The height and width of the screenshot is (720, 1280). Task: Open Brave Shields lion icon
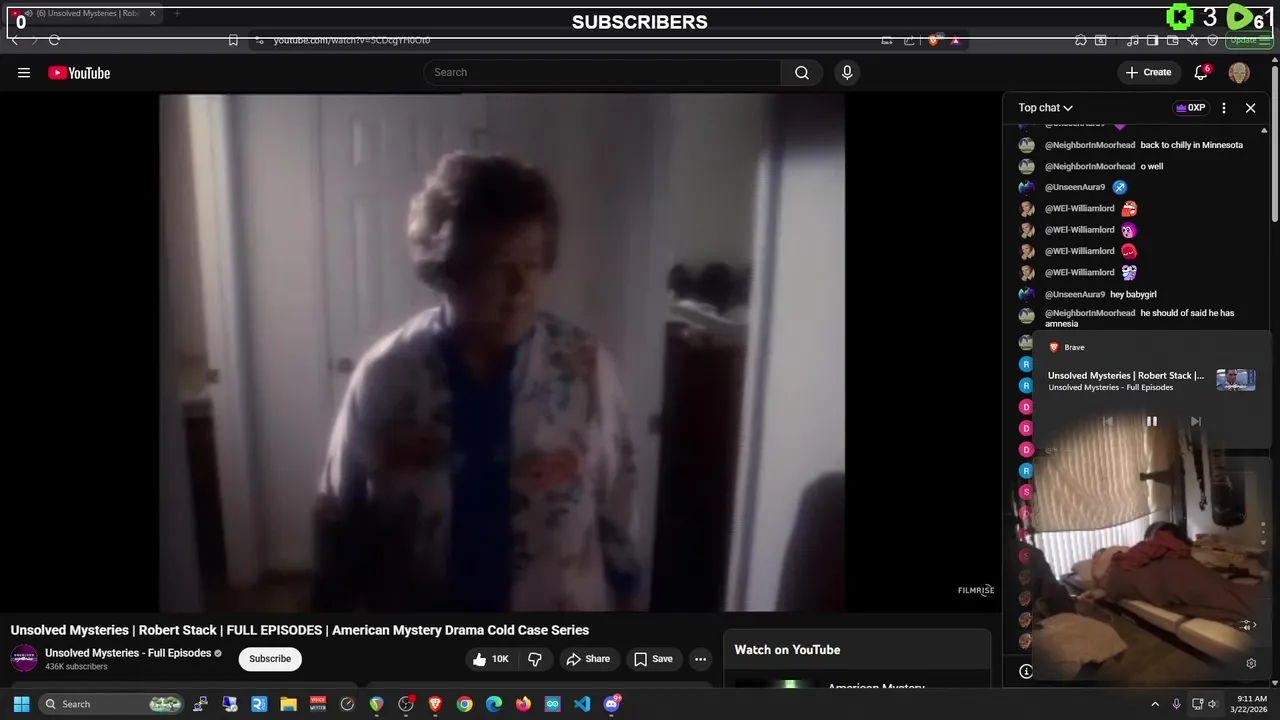point(933,40)
